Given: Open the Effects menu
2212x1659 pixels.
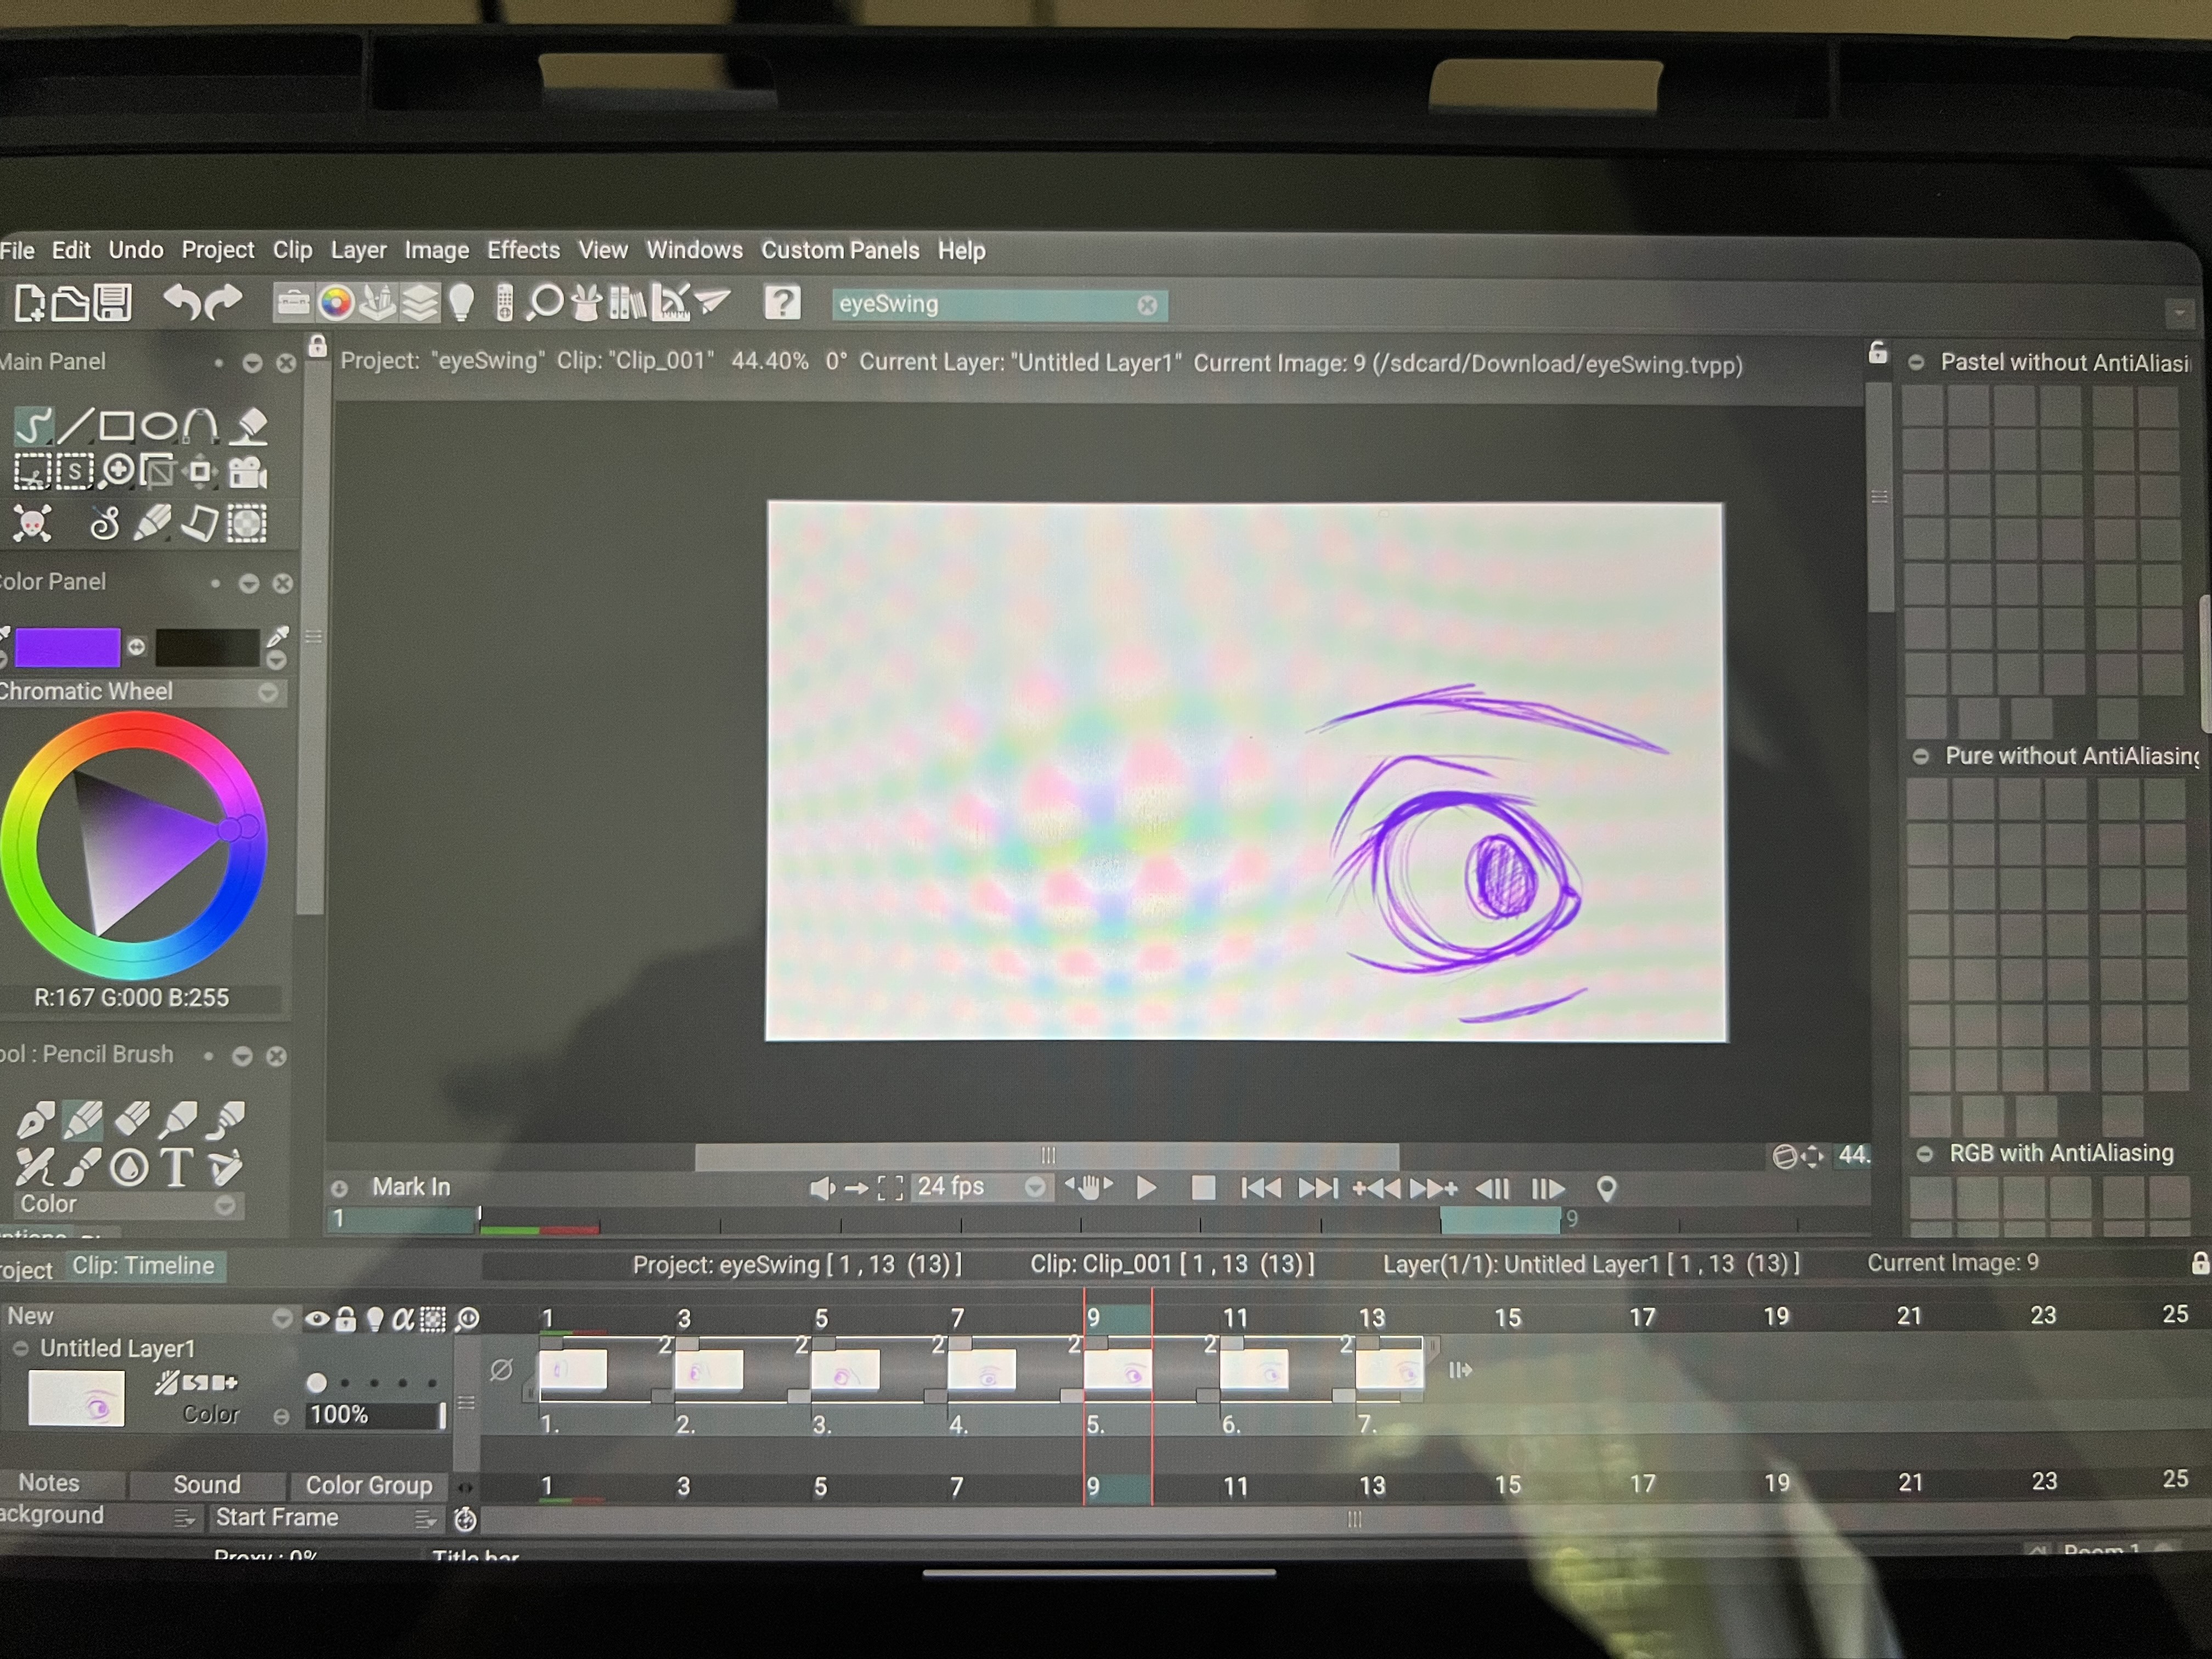Looking at the screenshot, I should click(523, 250).
